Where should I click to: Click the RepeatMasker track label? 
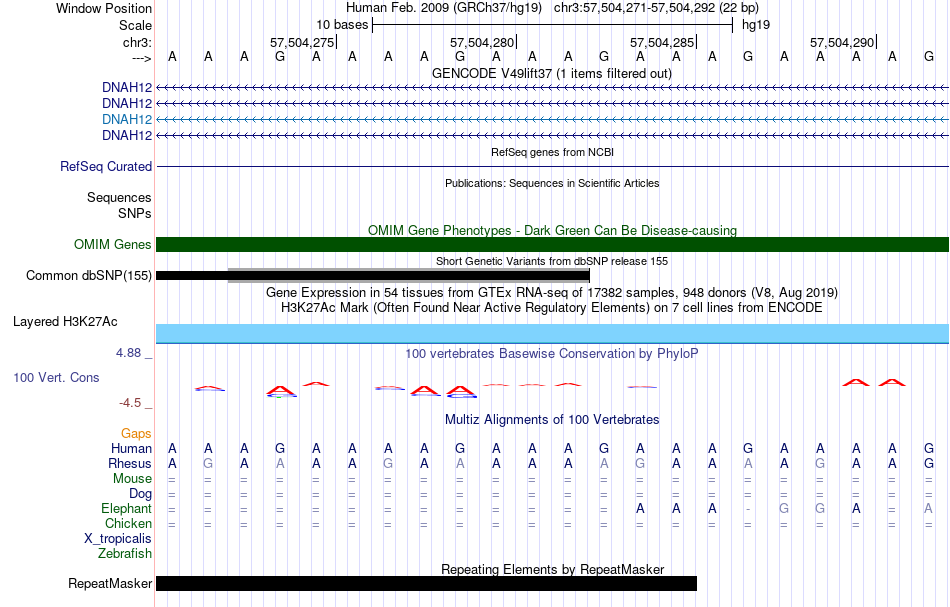pos(110,583)
